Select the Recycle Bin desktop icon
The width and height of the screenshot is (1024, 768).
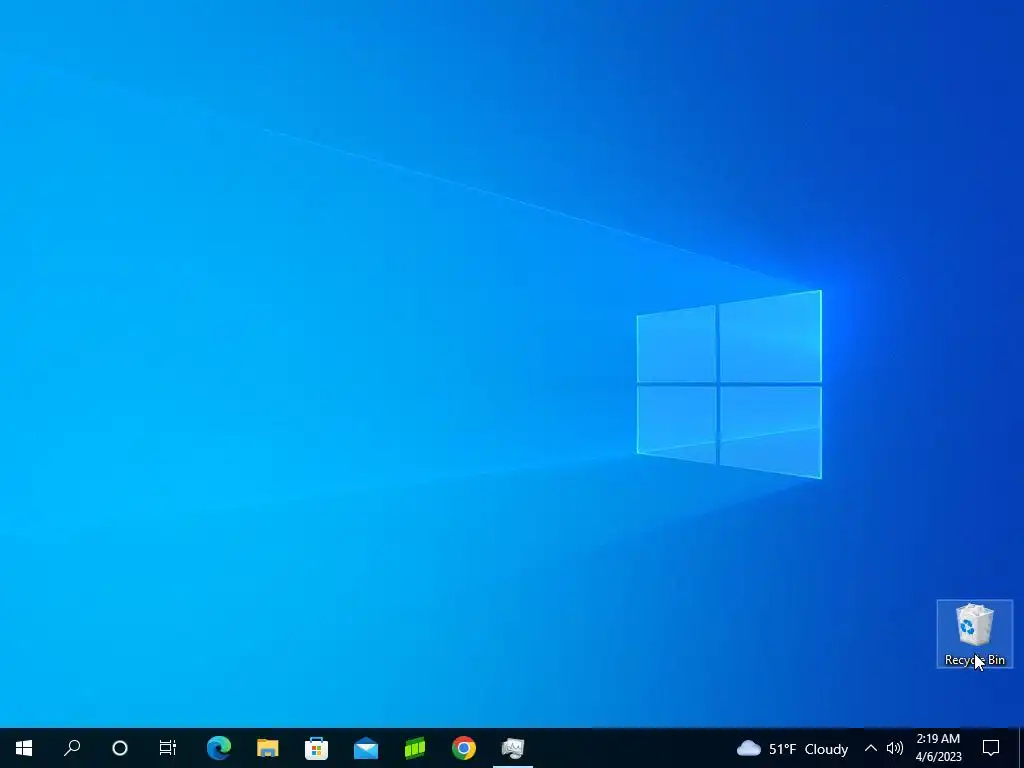(974, 634)
